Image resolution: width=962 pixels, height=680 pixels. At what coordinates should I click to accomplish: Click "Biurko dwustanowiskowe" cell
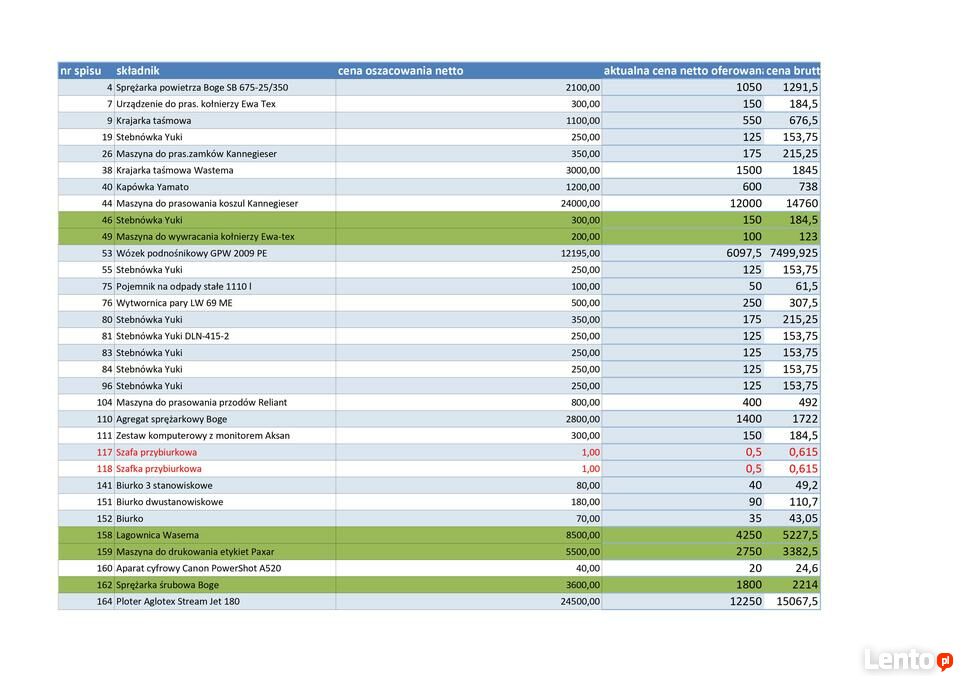click(169, 502)
